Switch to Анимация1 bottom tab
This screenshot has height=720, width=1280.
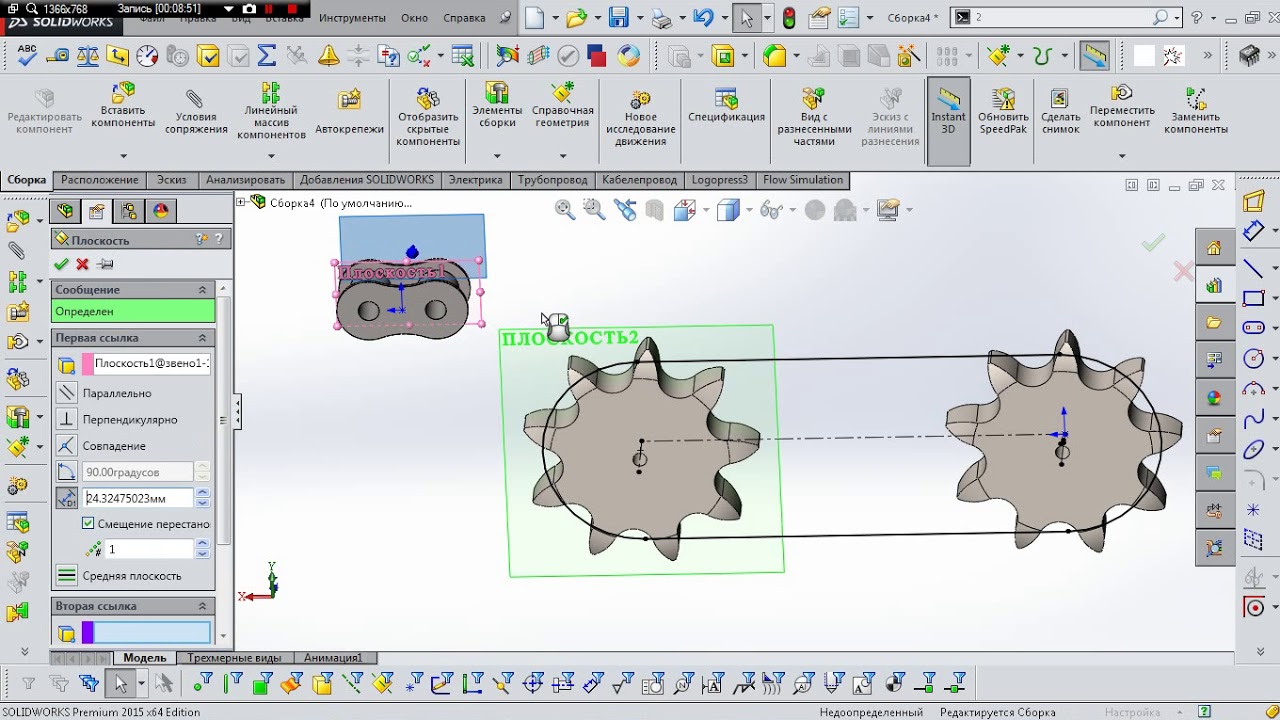point(333,658)
